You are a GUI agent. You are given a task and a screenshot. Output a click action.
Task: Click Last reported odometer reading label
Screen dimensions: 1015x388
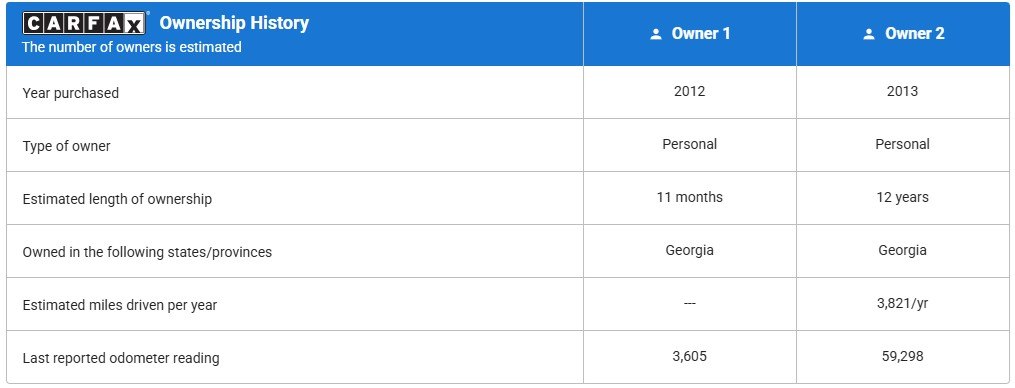click(121, 358)
